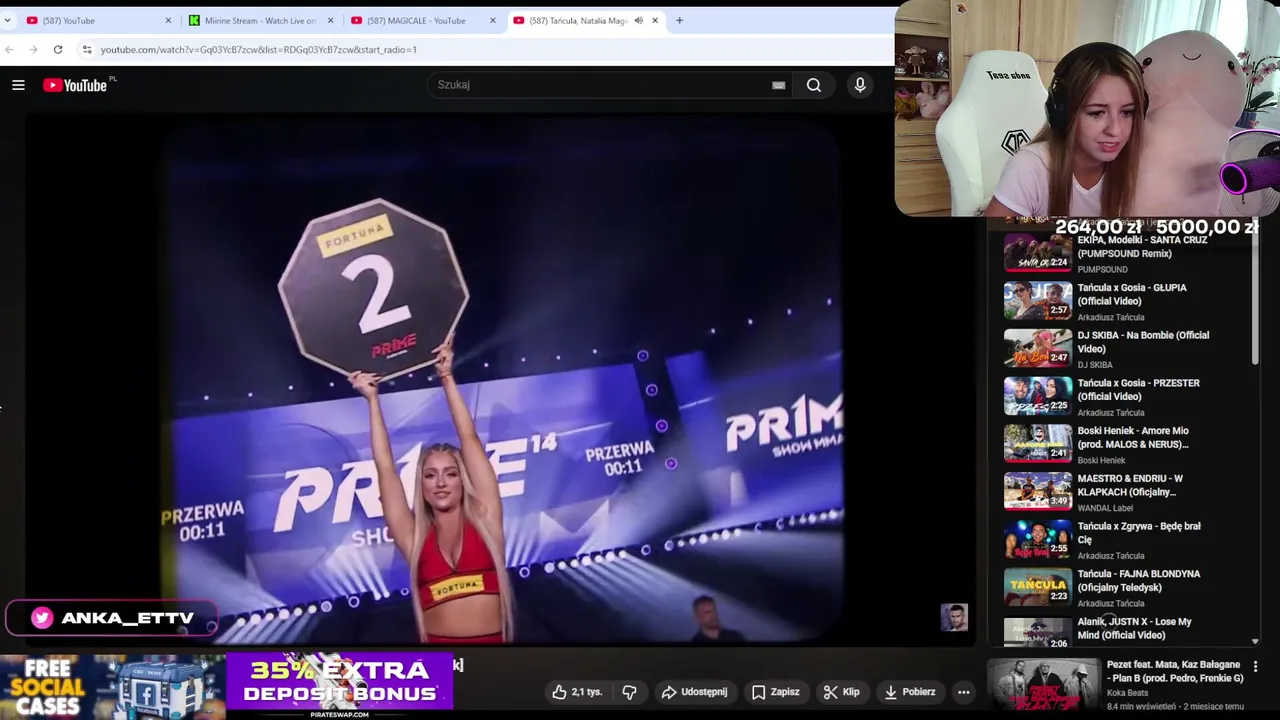1280x720 pixels.
Task: Click the YouTube URL in the address bar
Action: pyautogui.click(x=259, y=49)
